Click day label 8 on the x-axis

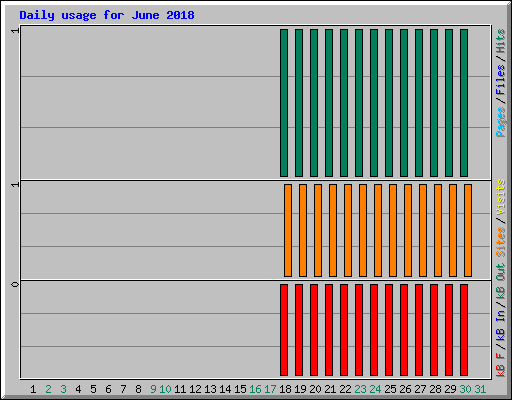(138, 389)
